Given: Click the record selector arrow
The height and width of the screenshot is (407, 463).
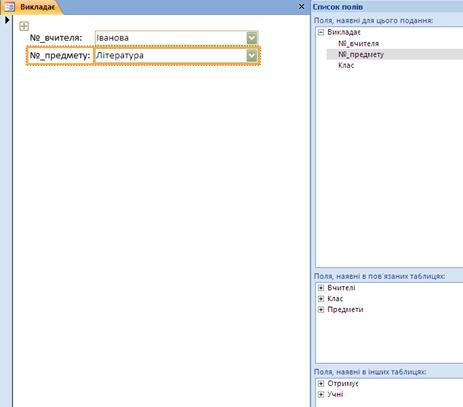Looking at the screenshot, I should click(7, 20).
